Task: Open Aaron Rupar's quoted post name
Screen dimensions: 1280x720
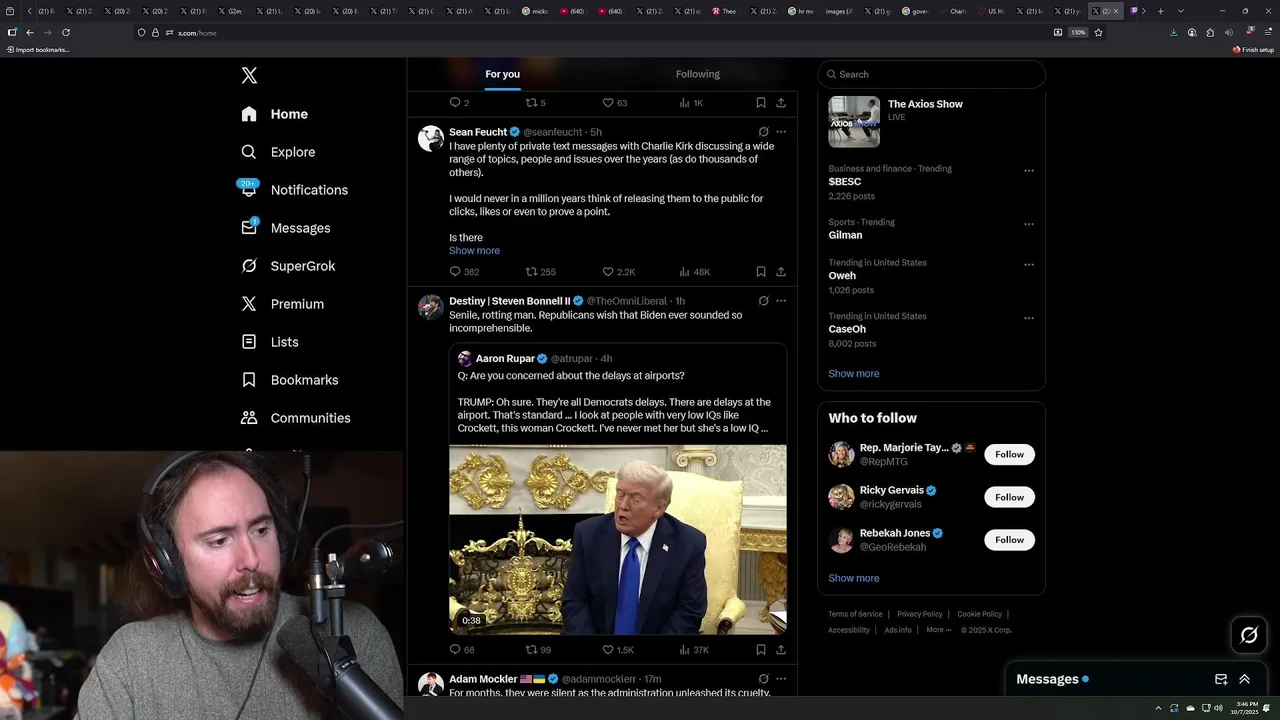Action: coord(505,358)
